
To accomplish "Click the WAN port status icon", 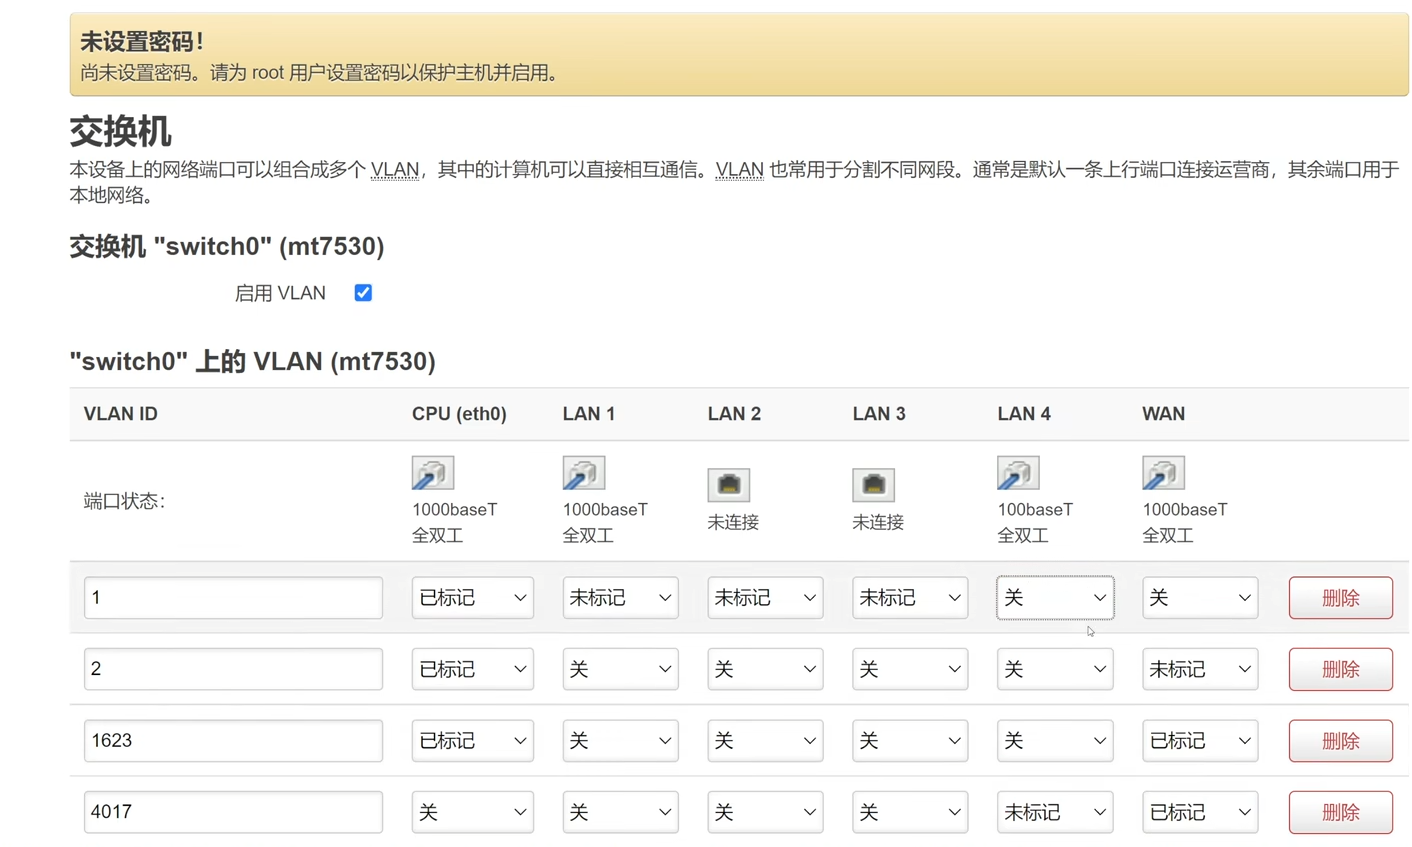I will [x=1164, y=473].
